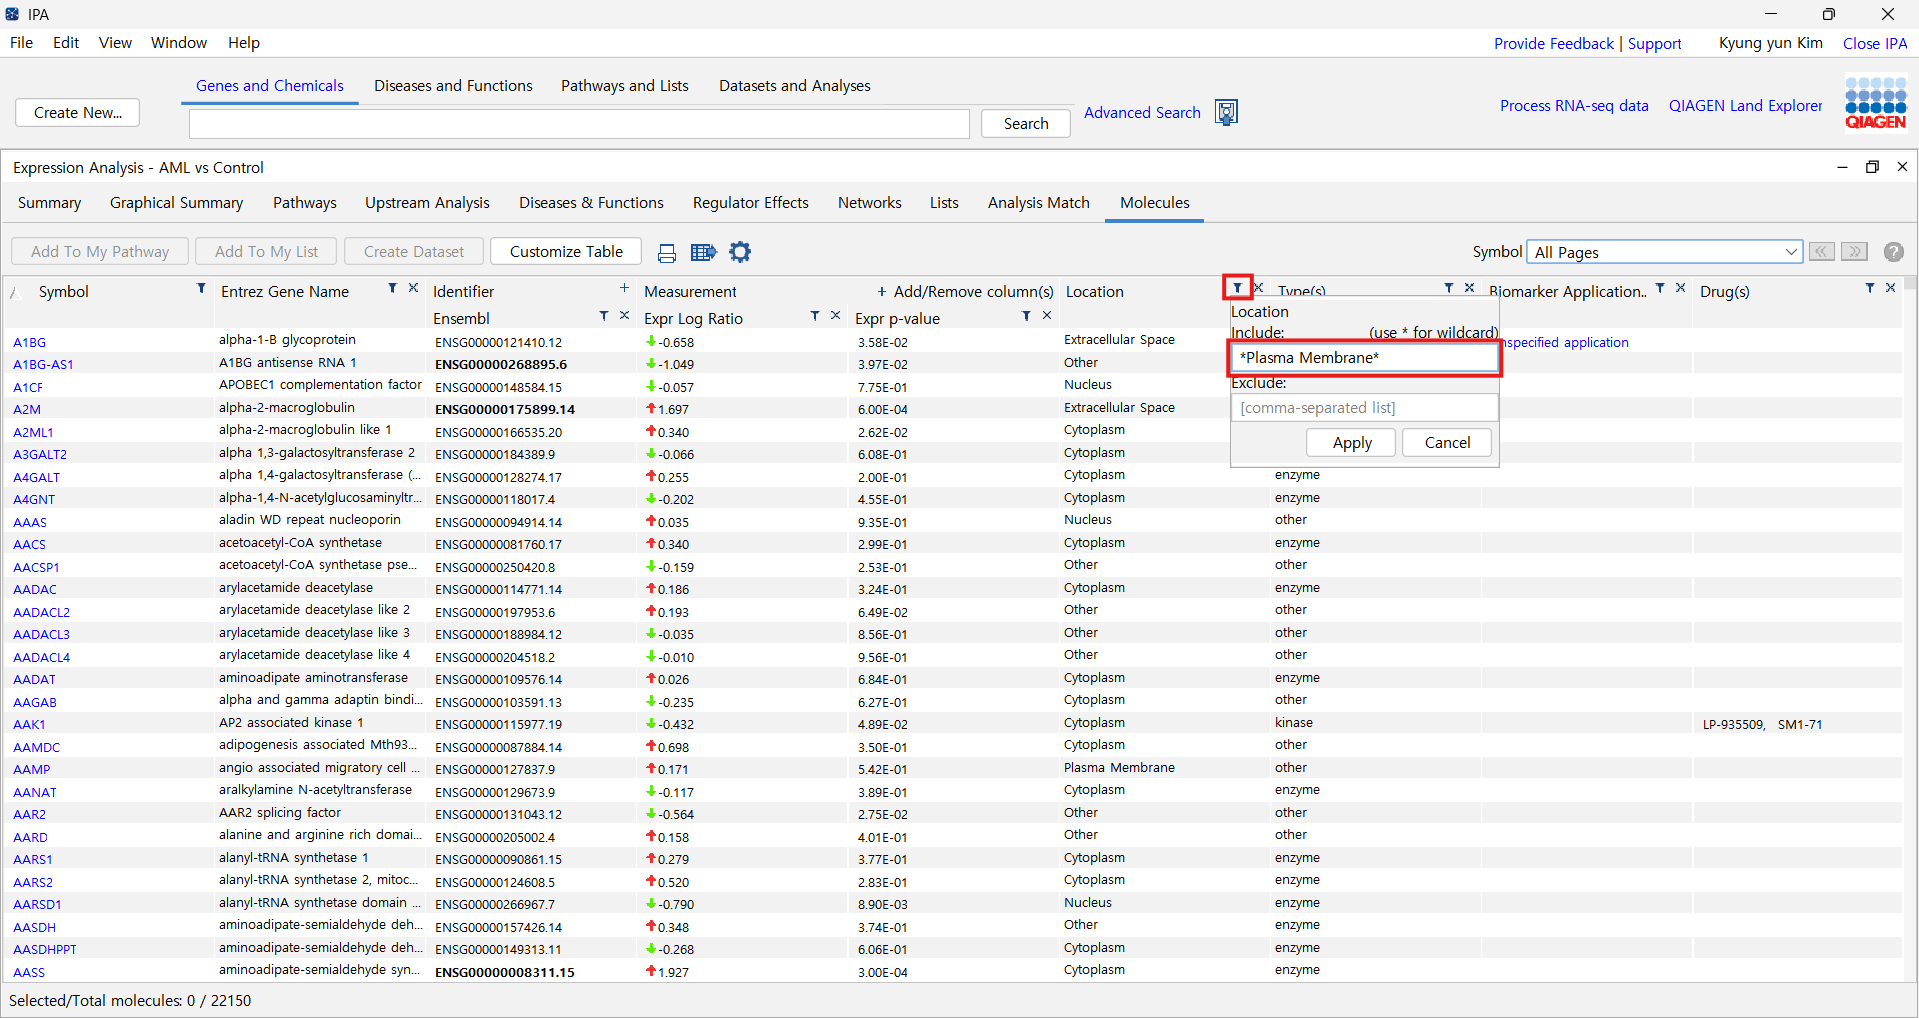1919x1018 pixels.
Task: Remove the Entrez Gene Name column
Action: (413, 288)
